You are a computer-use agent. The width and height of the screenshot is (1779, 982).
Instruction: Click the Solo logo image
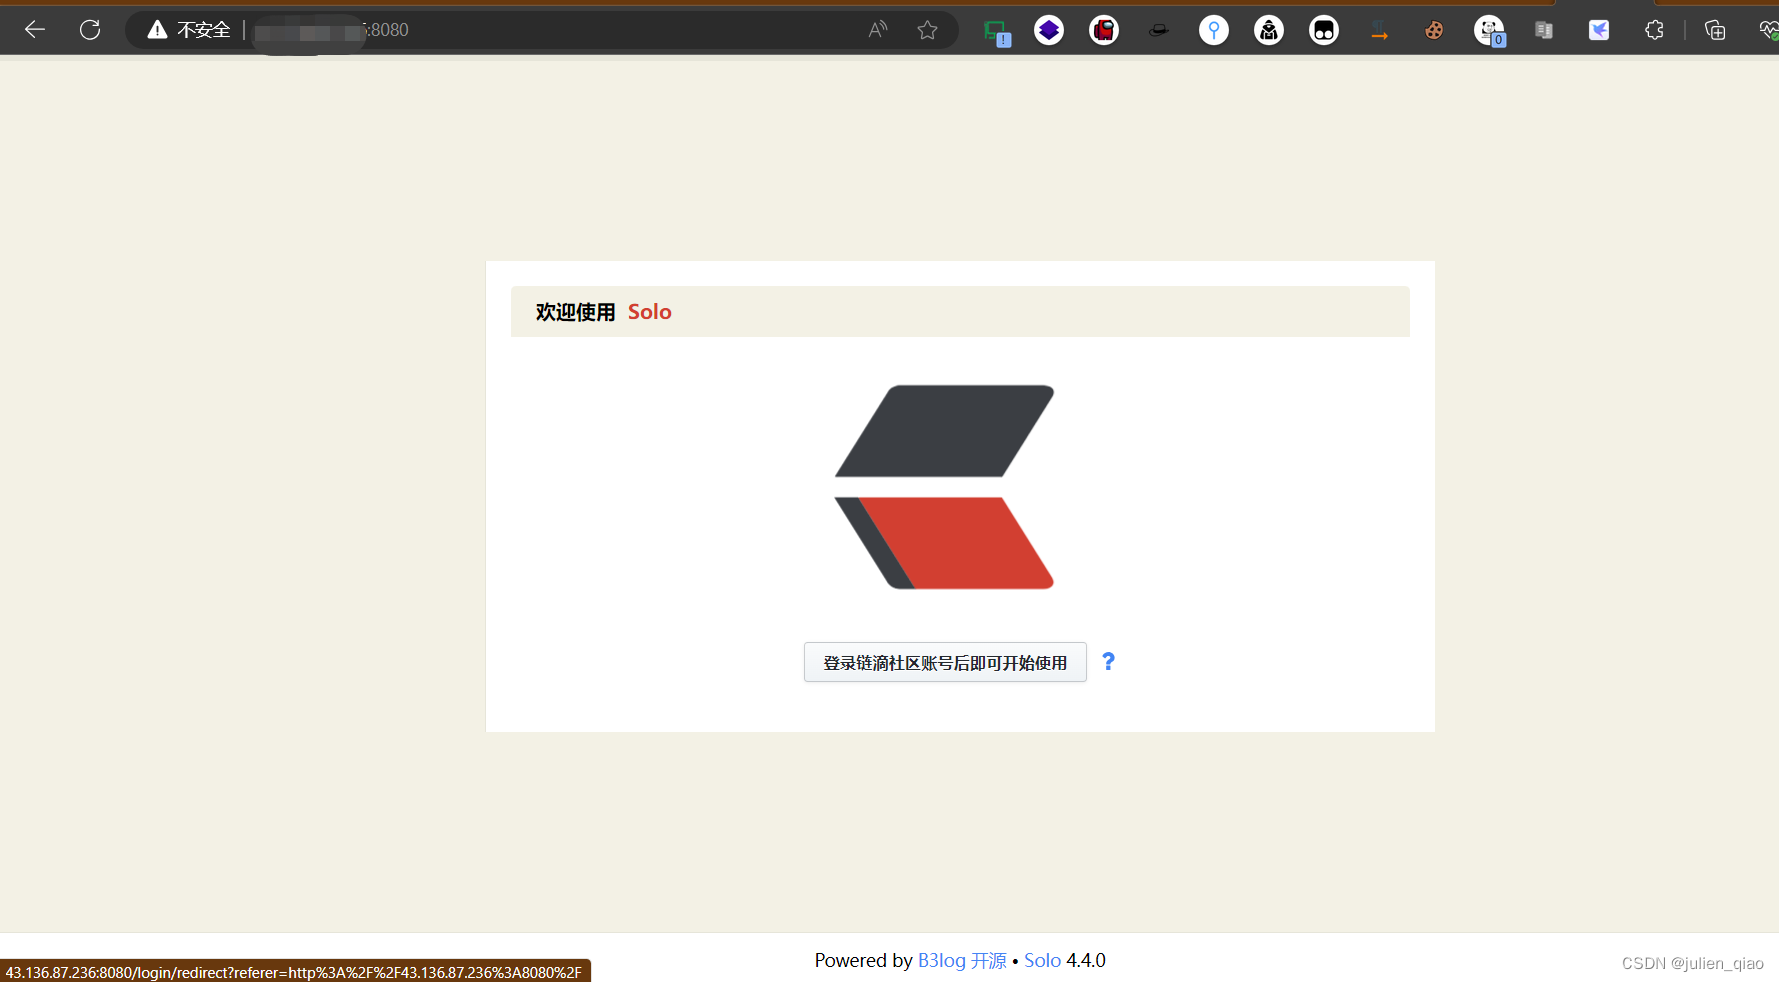click(945, 487)
